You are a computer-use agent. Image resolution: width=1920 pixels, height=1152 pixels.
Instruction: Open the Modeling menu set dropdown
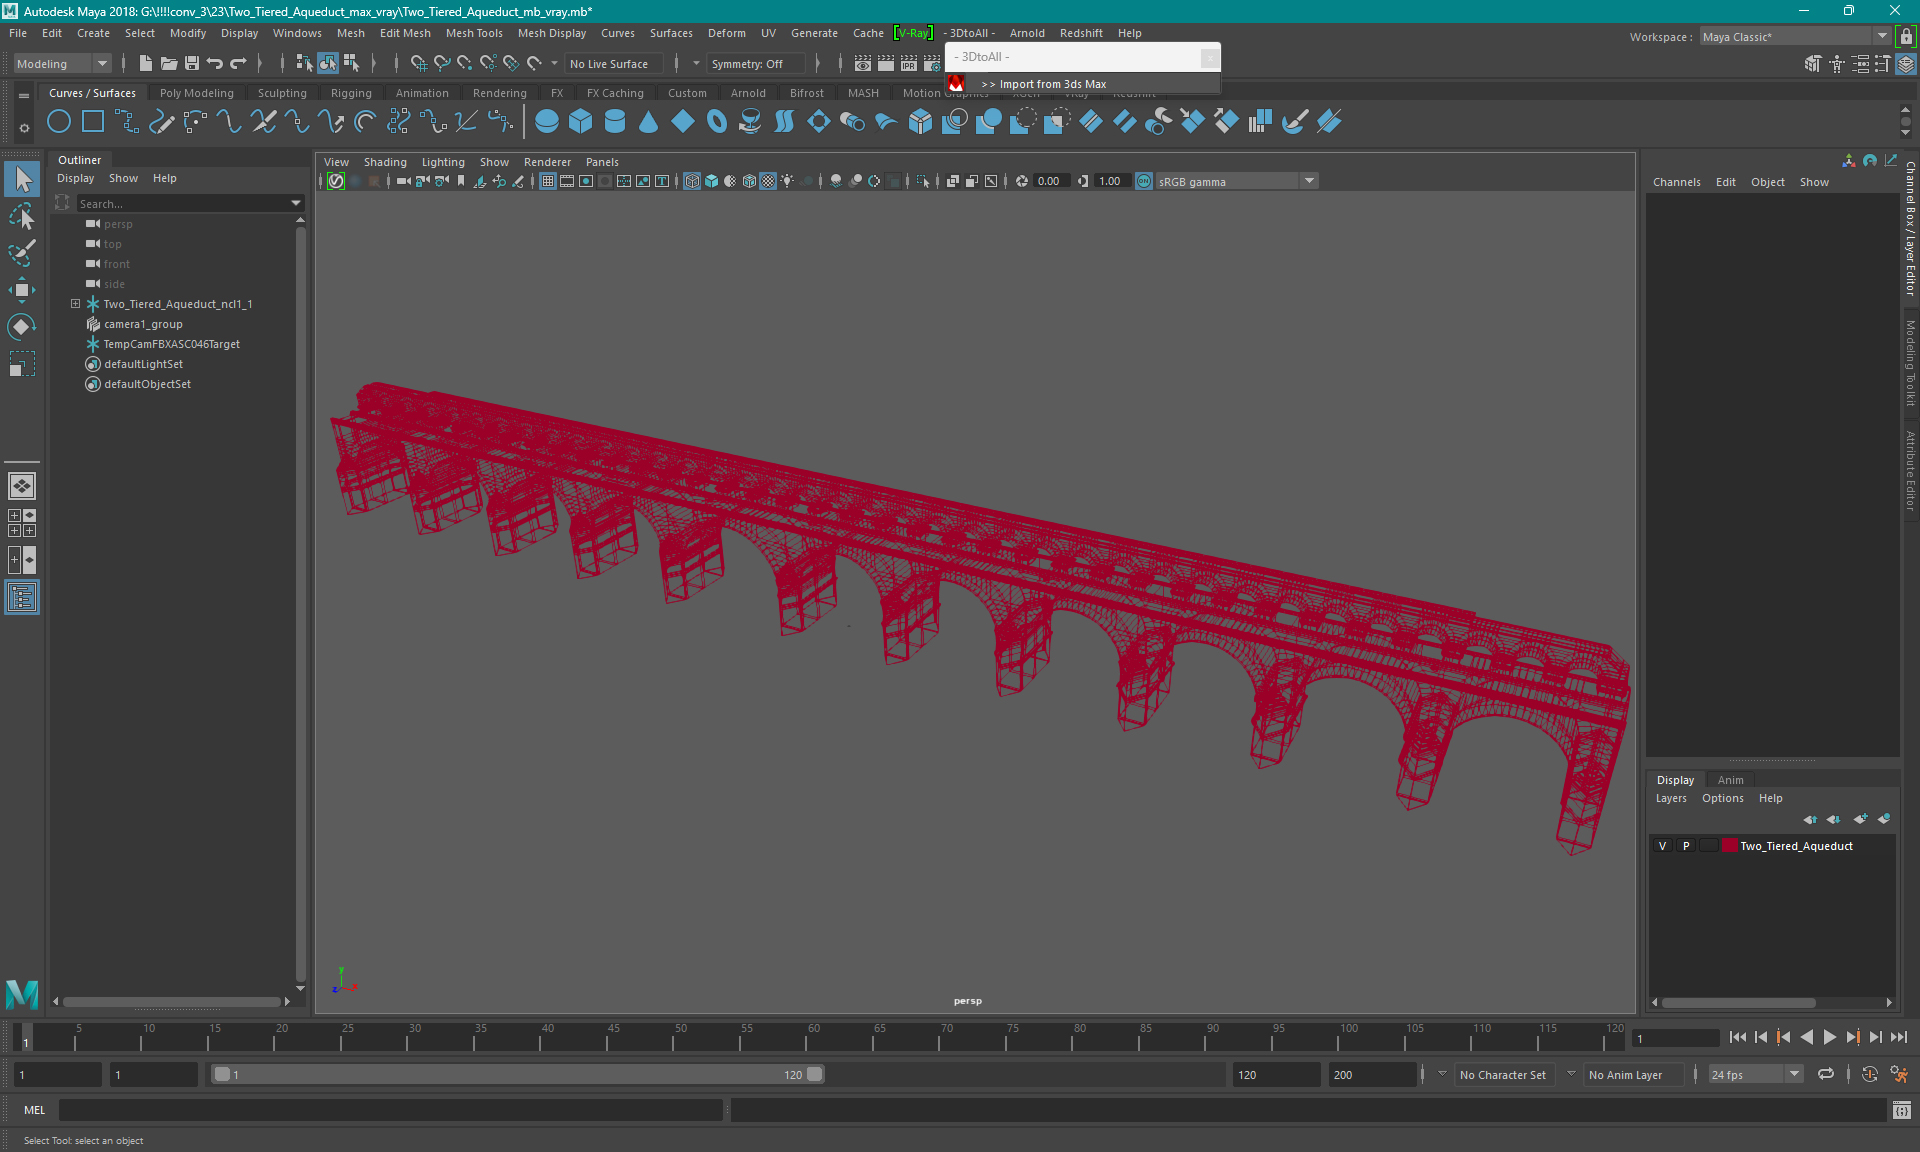62,63
